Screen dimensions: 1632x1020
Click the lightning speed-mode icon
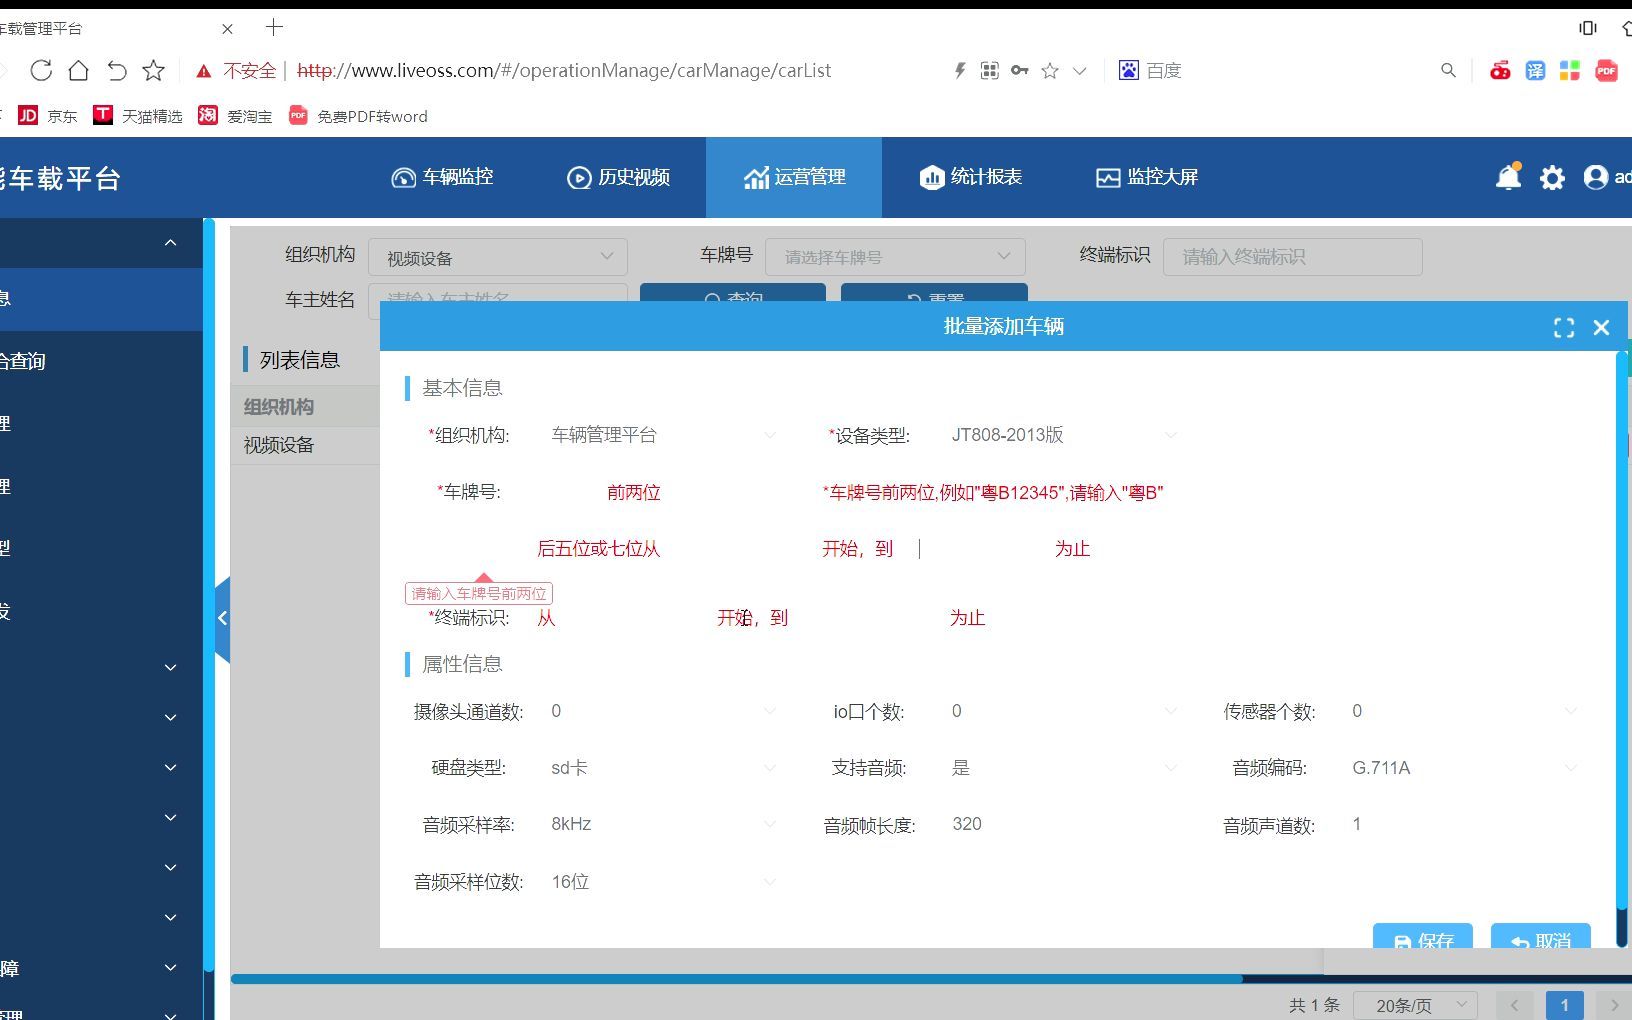[x=959, y=70]
